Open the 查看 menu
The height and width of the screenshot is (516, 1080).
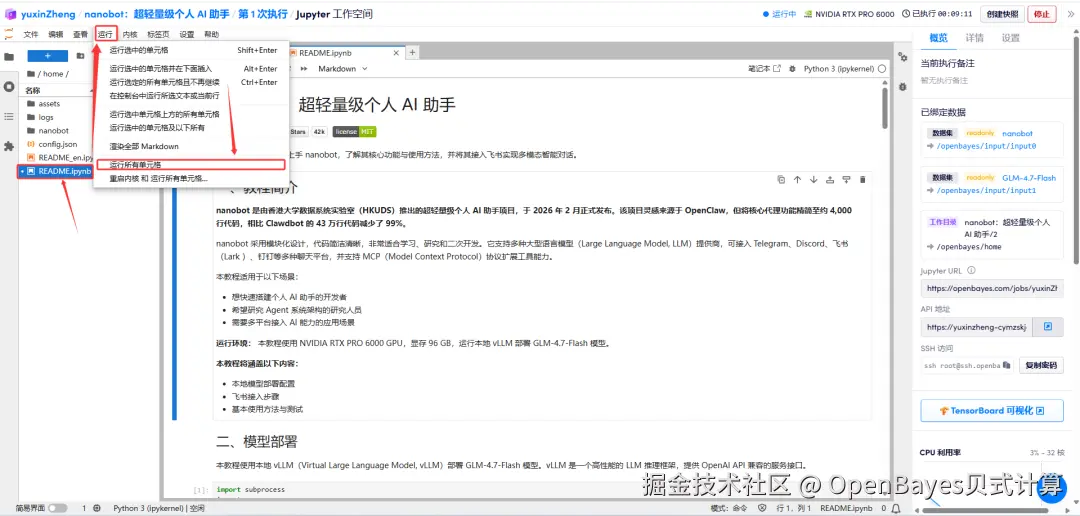[81, 34]
